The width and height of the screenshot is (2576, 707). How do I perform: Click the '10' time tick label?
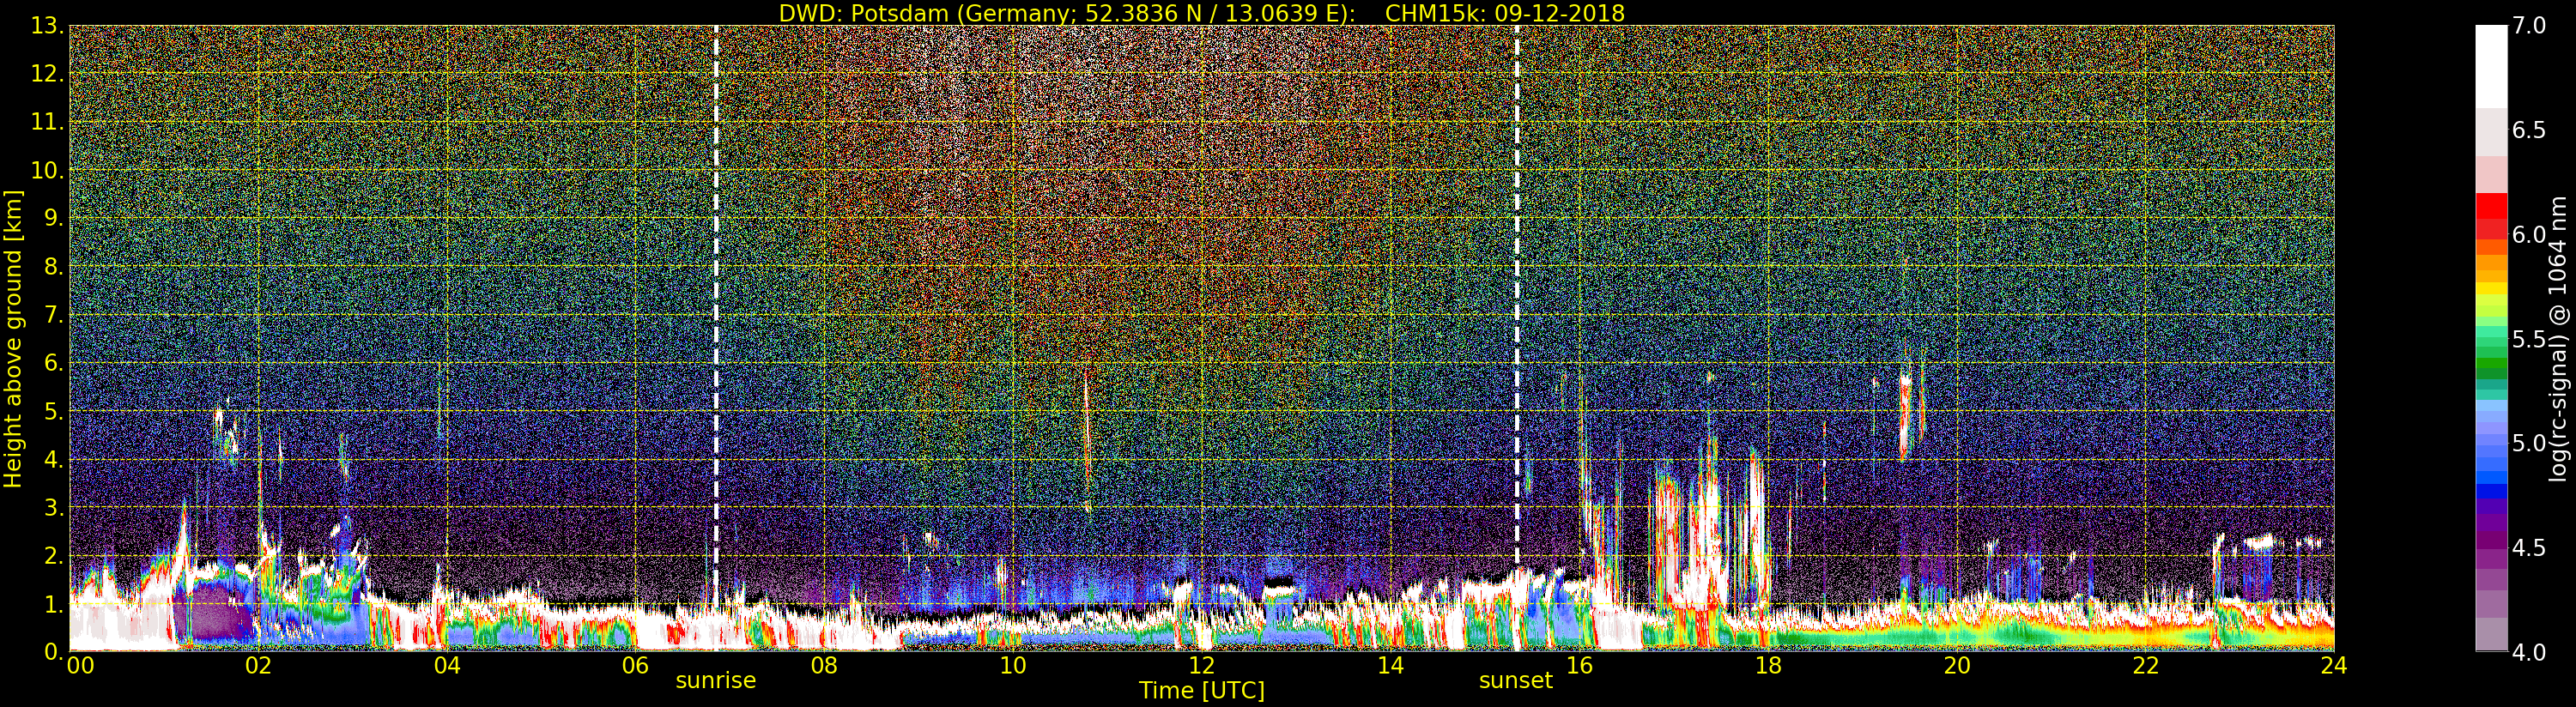(1013, 665)
